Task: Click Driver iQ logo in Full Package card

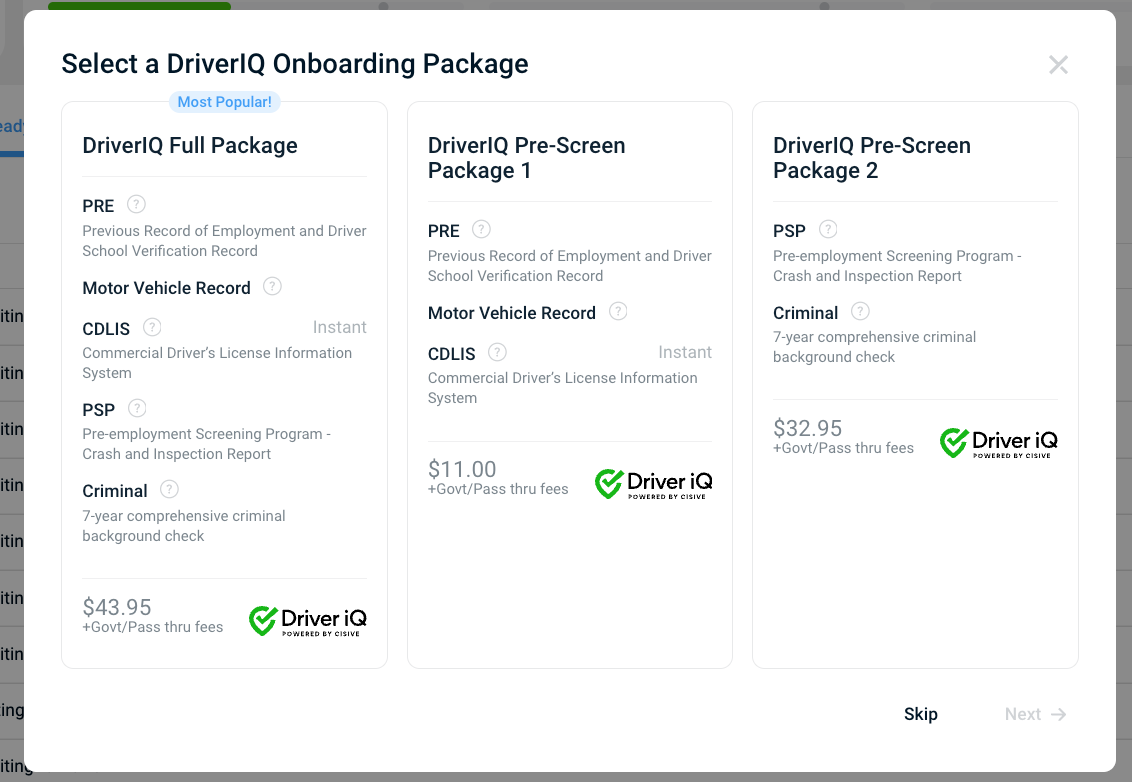Action: (x=308, y=621)
